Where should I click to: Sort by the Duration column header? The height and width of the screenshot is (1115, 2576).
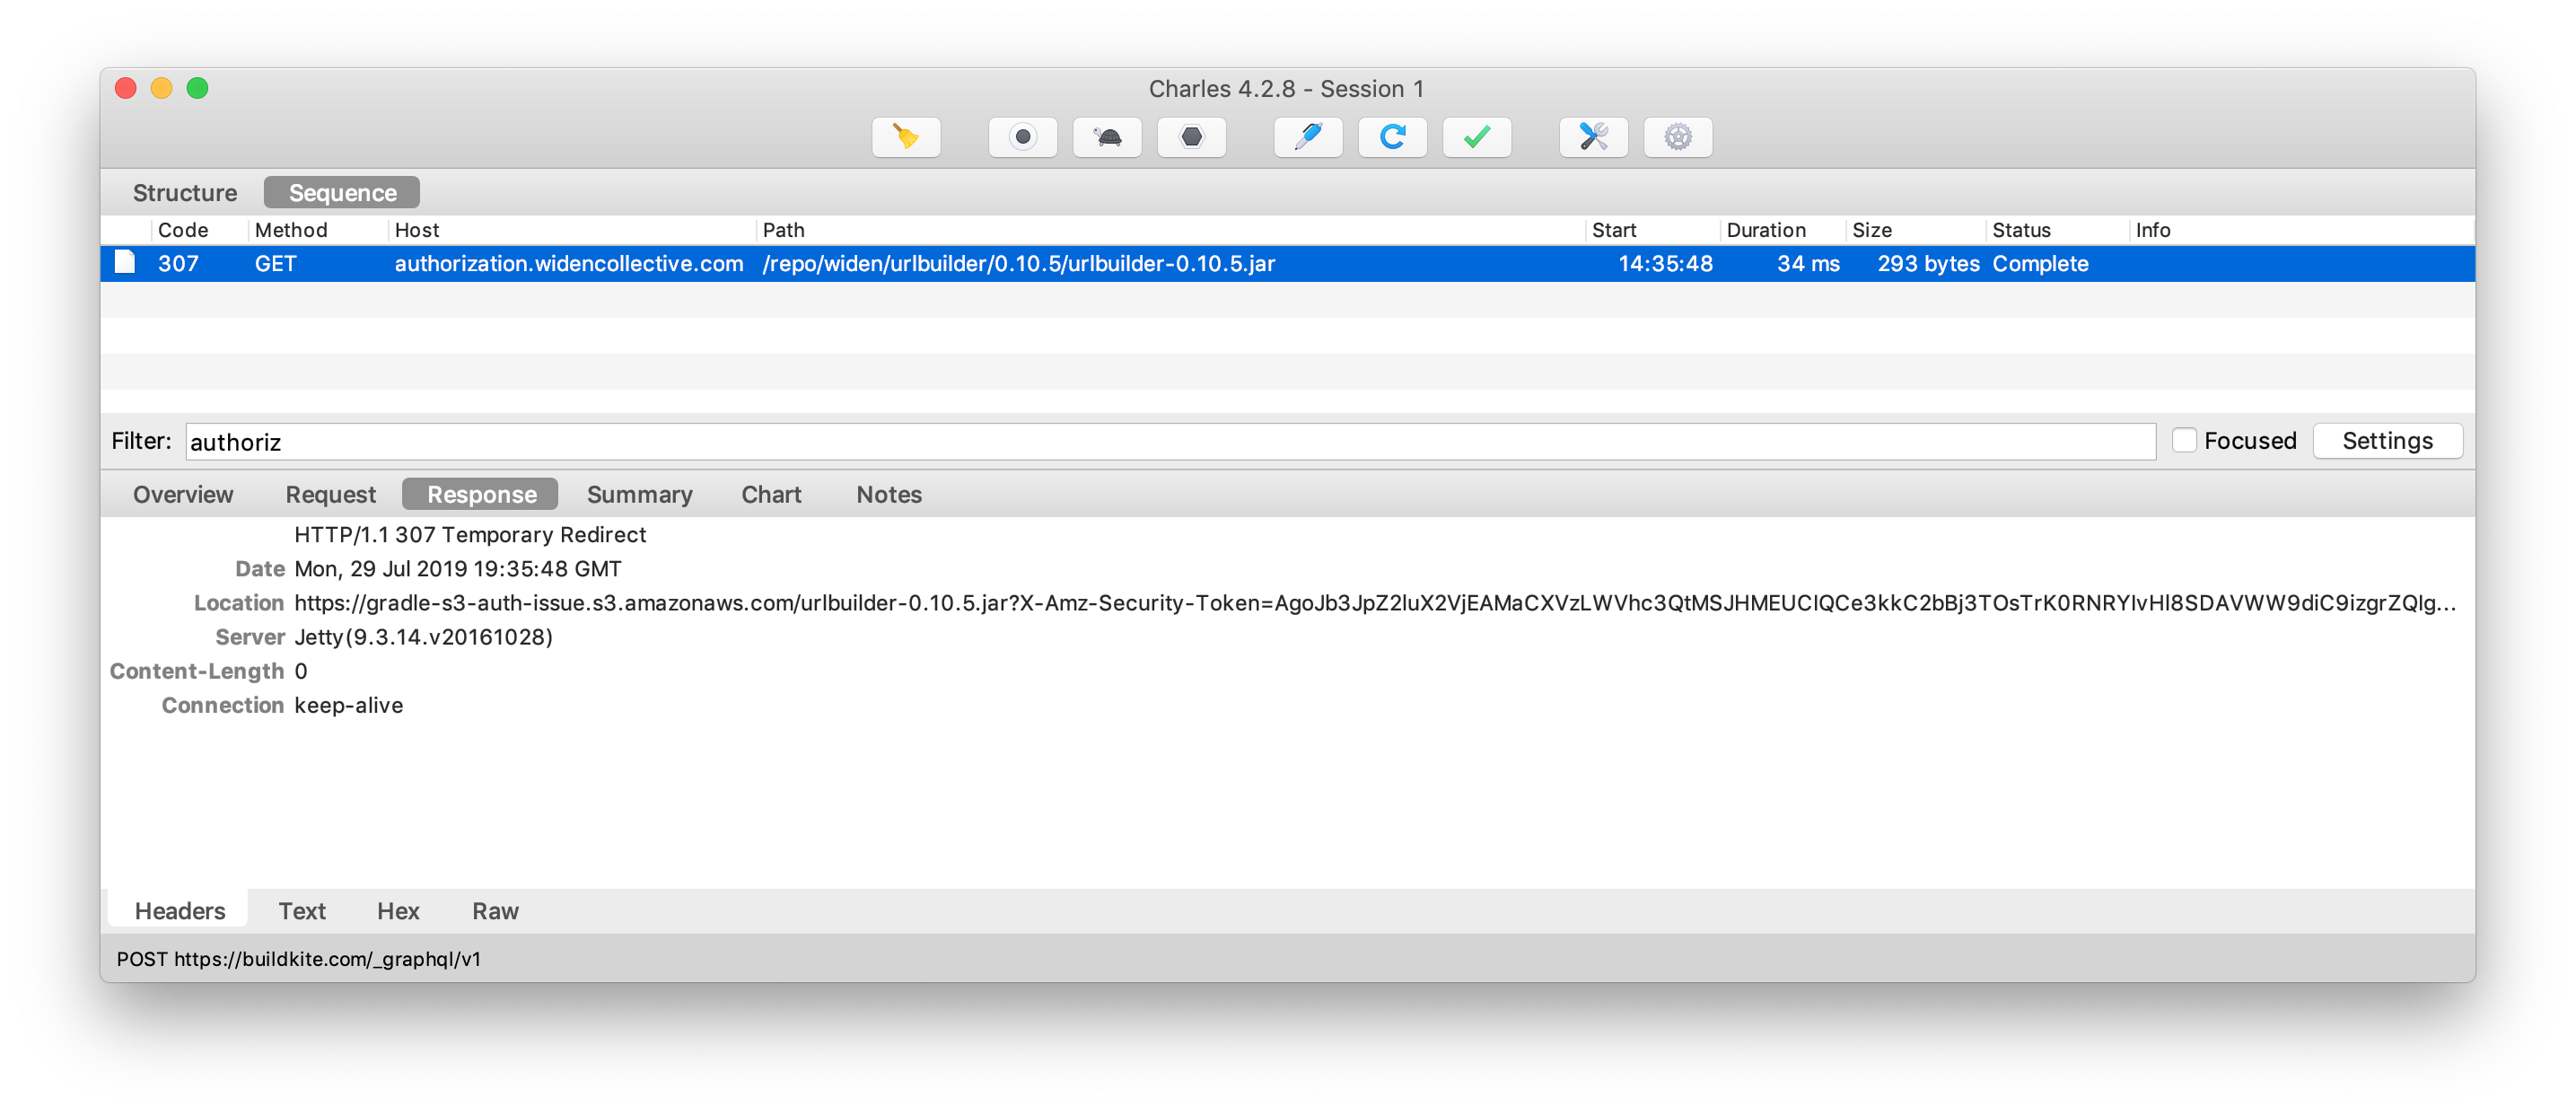tap(1766, 230)
